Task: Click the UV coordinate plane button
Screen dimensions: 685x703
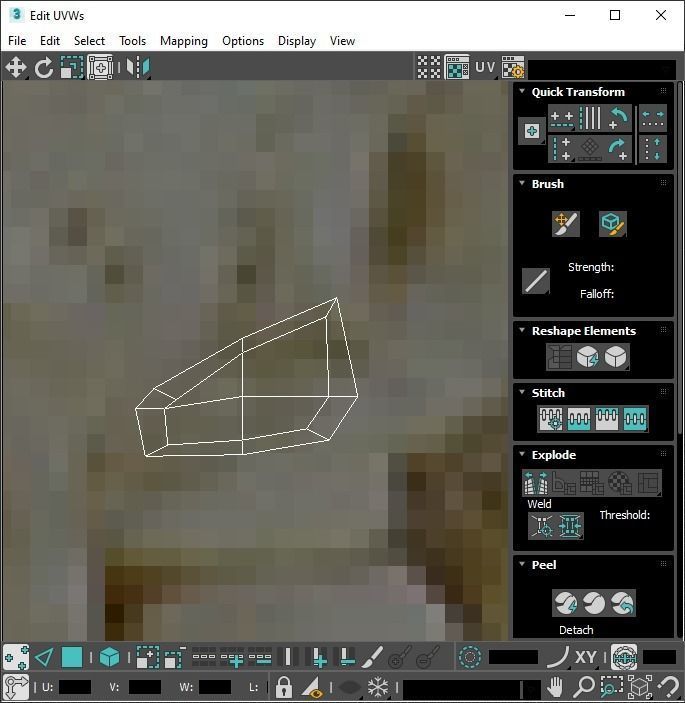Action: pos(485,67)
